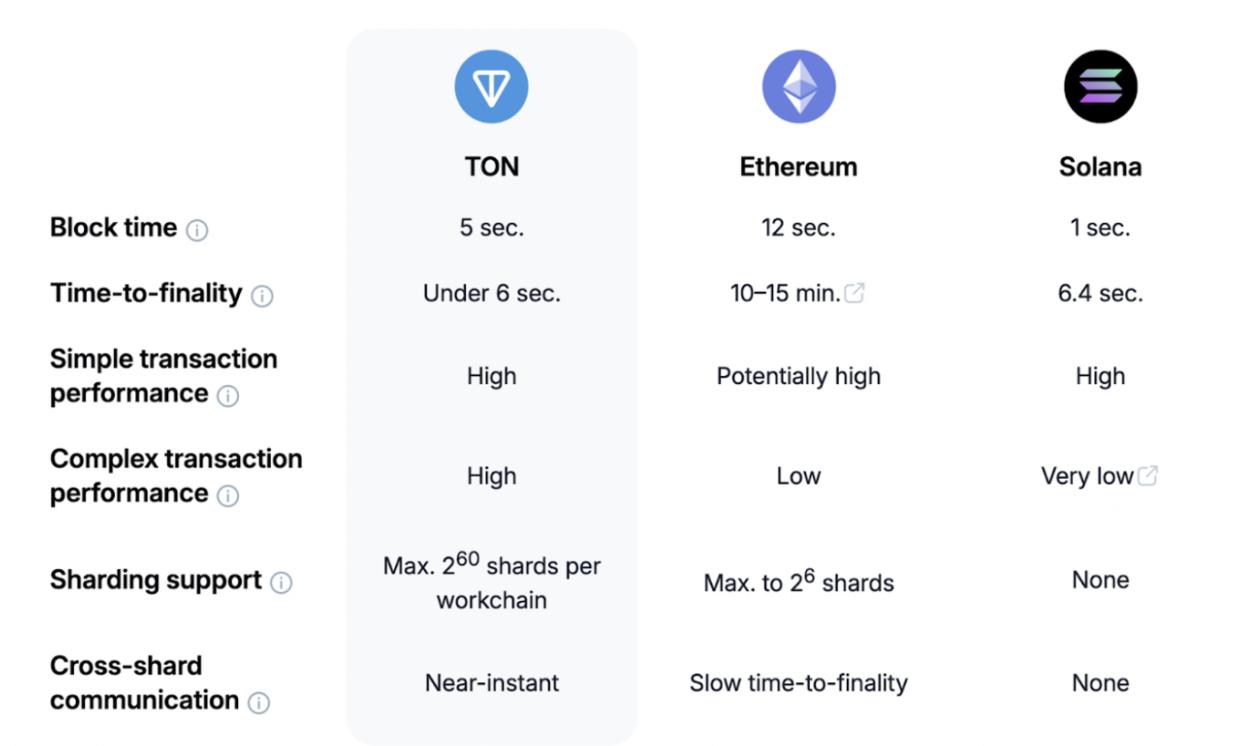Open external link next to 10–15 min.

click(854, 293)
